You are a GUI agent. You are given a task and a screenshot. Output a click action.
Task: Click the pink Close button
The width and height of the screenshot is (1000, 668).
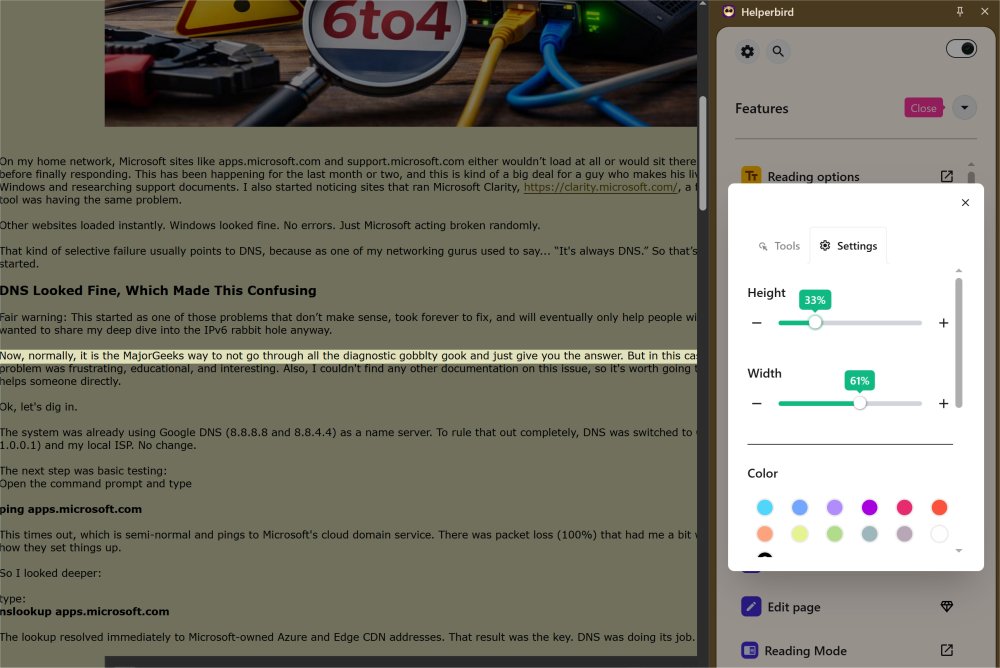click(x=923, y=108)
